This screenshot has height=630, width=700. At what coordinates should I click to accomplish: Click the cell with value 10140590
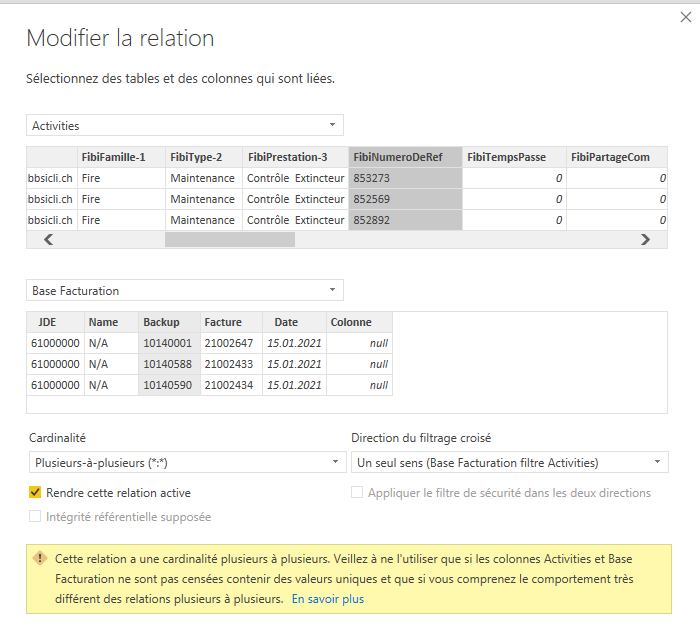[169, 385]
